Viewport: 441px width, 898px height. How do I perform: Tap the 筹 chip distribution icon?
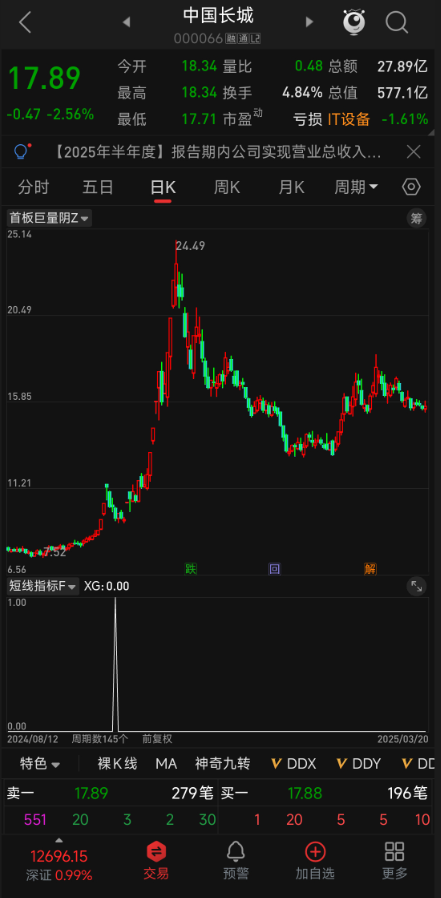coord(416,218)
